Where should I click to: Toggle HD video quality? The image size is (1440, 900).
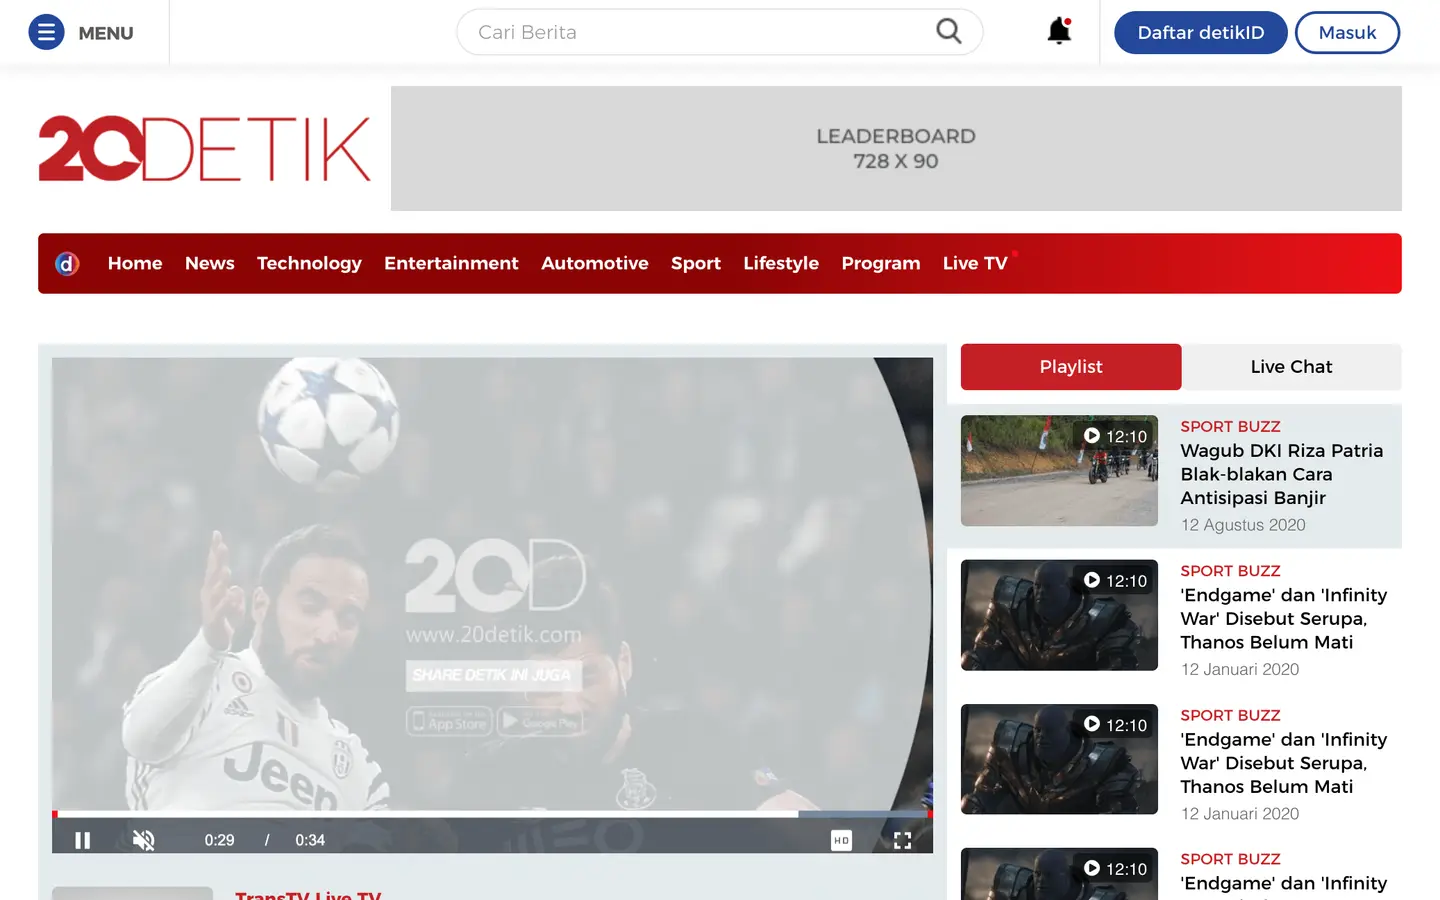coord(842,841)
